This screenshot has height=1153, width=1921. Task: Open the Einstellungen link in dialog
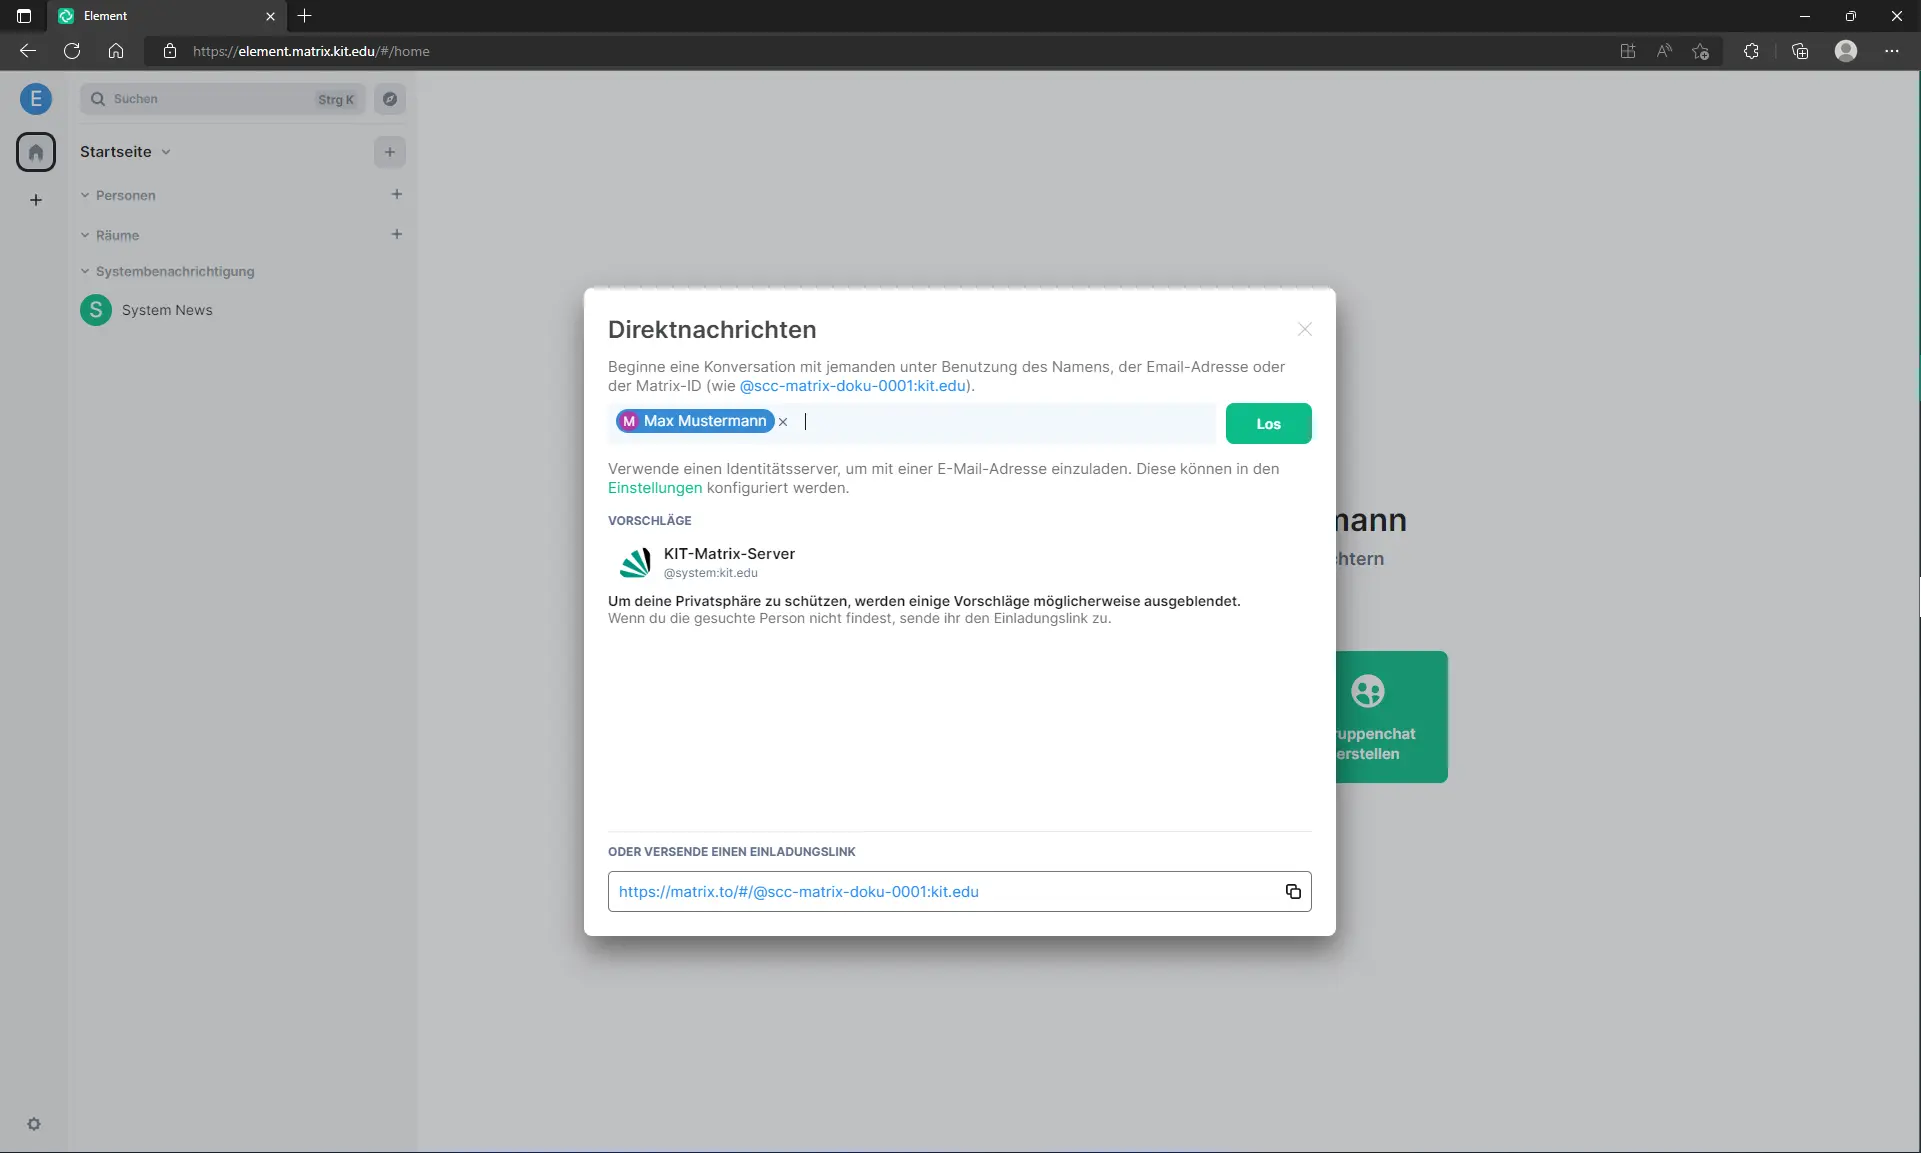pos(654,488)
